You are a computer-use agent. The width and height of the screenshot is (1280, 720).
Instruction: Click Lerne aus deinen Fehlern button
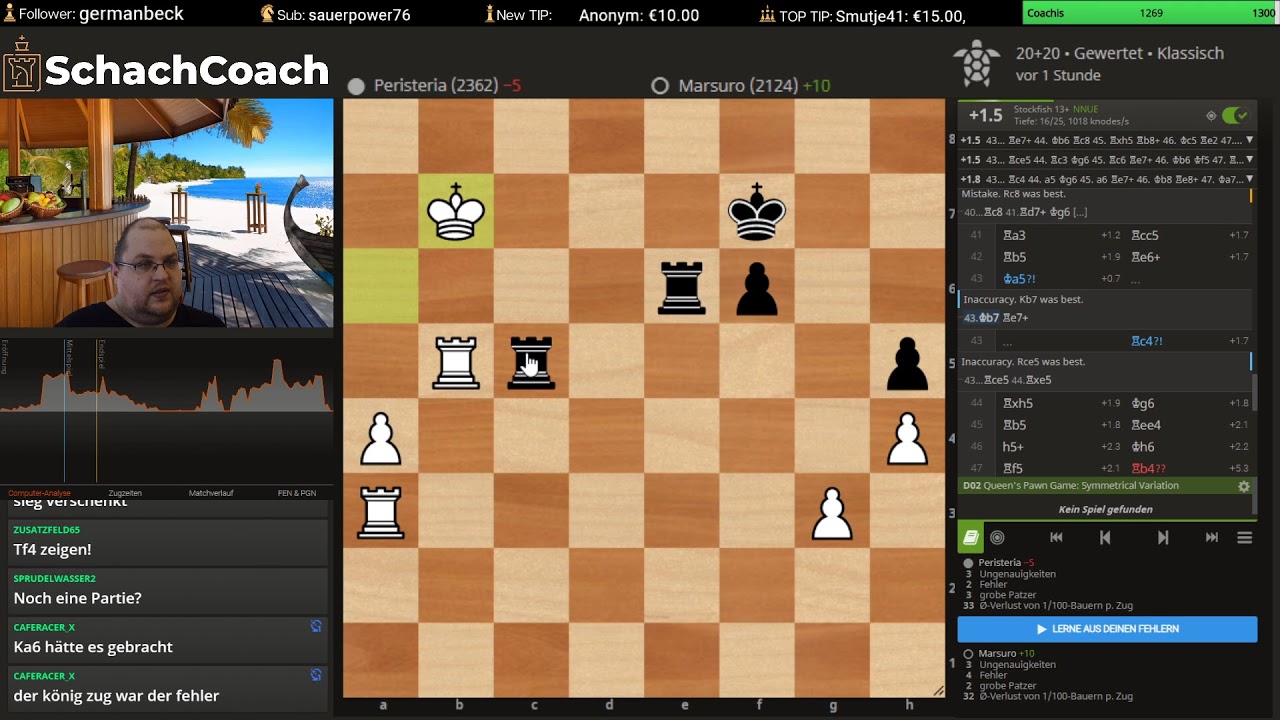(x=1107, y=629)
